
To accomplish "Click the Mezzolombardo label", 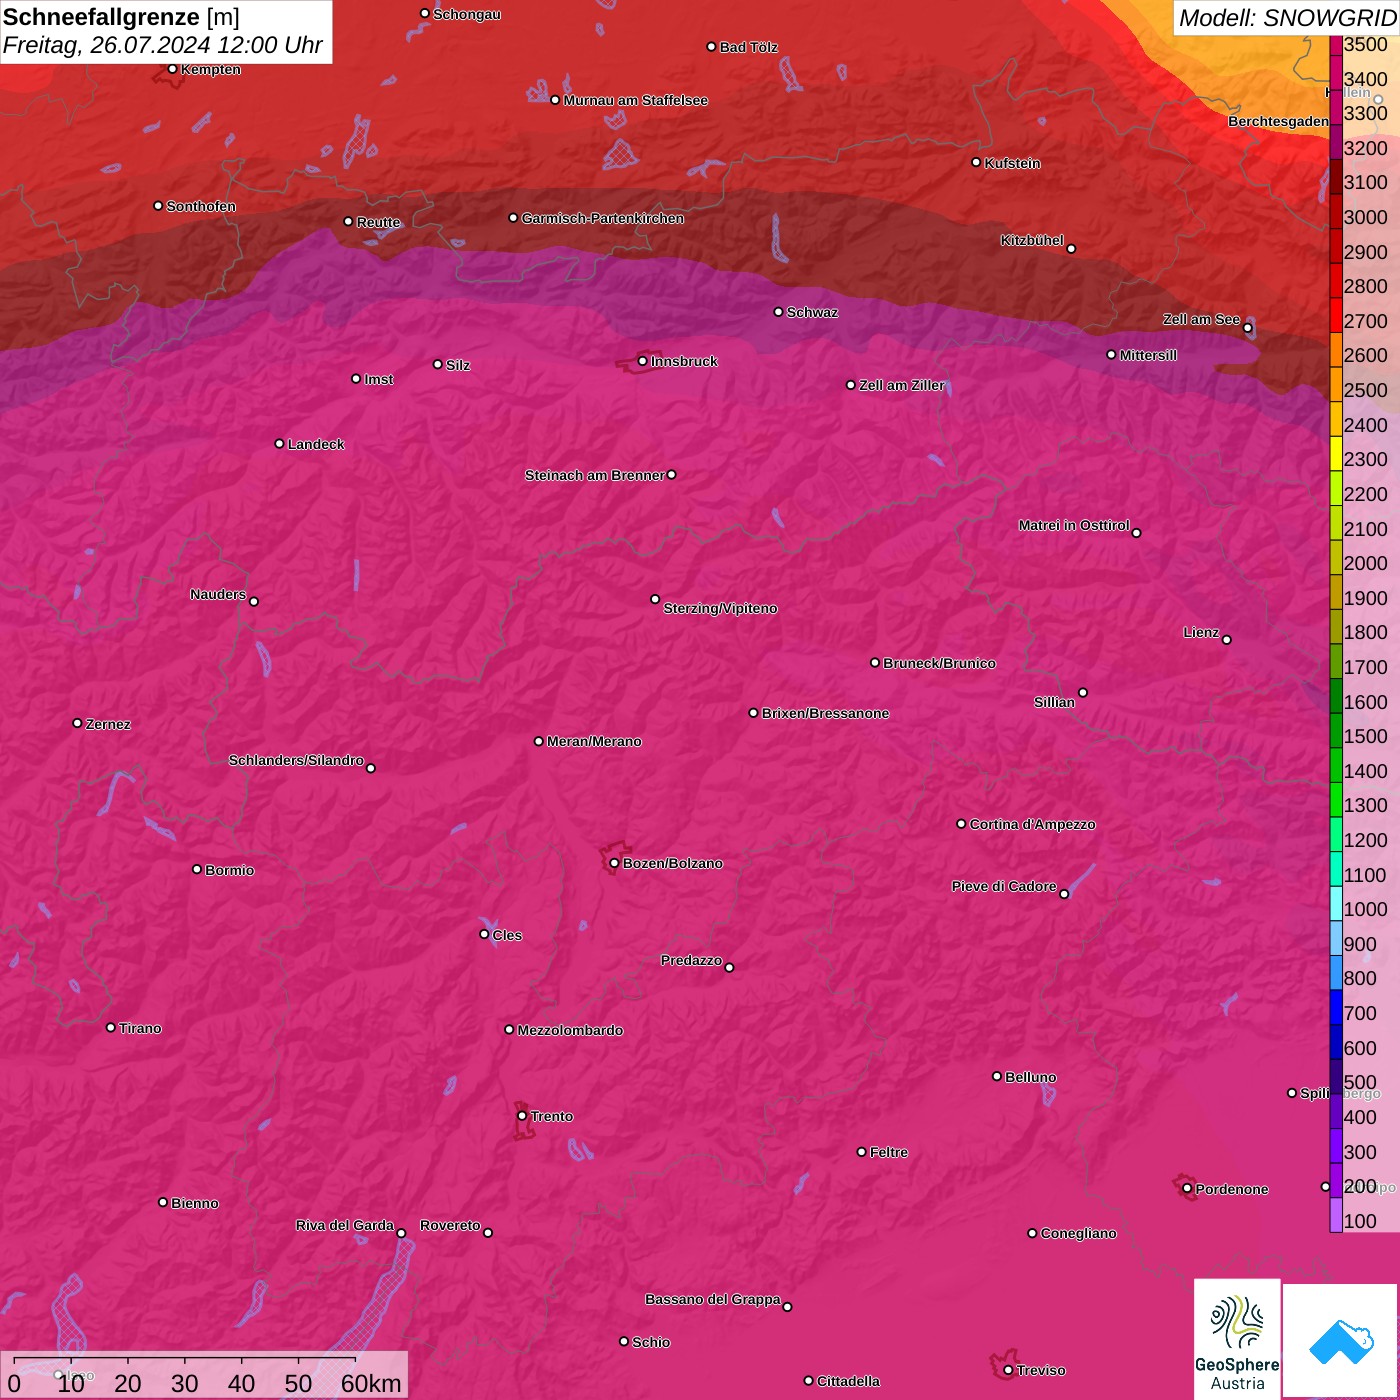I will point(570,1030).
